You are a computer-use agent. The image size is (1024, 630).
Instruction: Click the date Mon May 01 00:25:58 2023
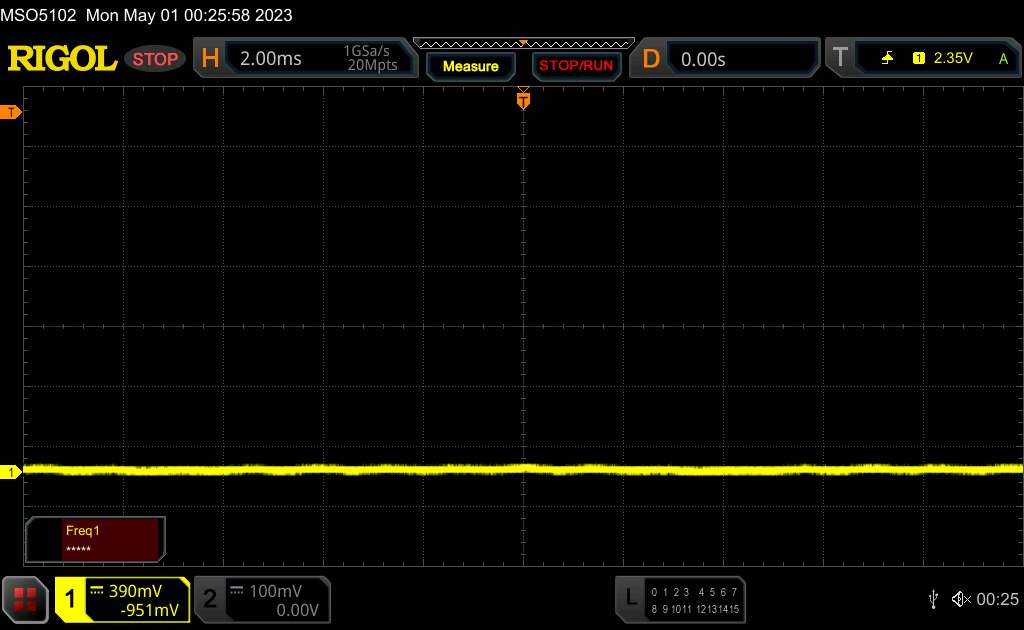pos(189,15)
